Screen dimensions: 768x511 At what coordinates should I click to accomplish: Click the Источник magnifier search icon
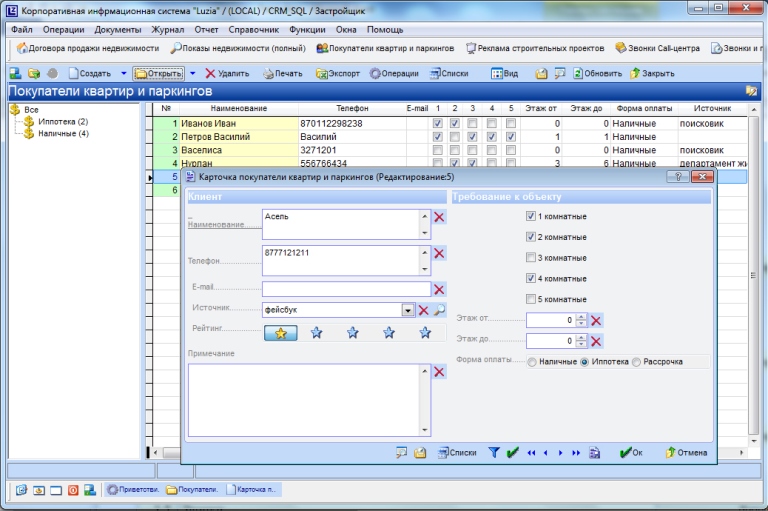pos(439,310)
